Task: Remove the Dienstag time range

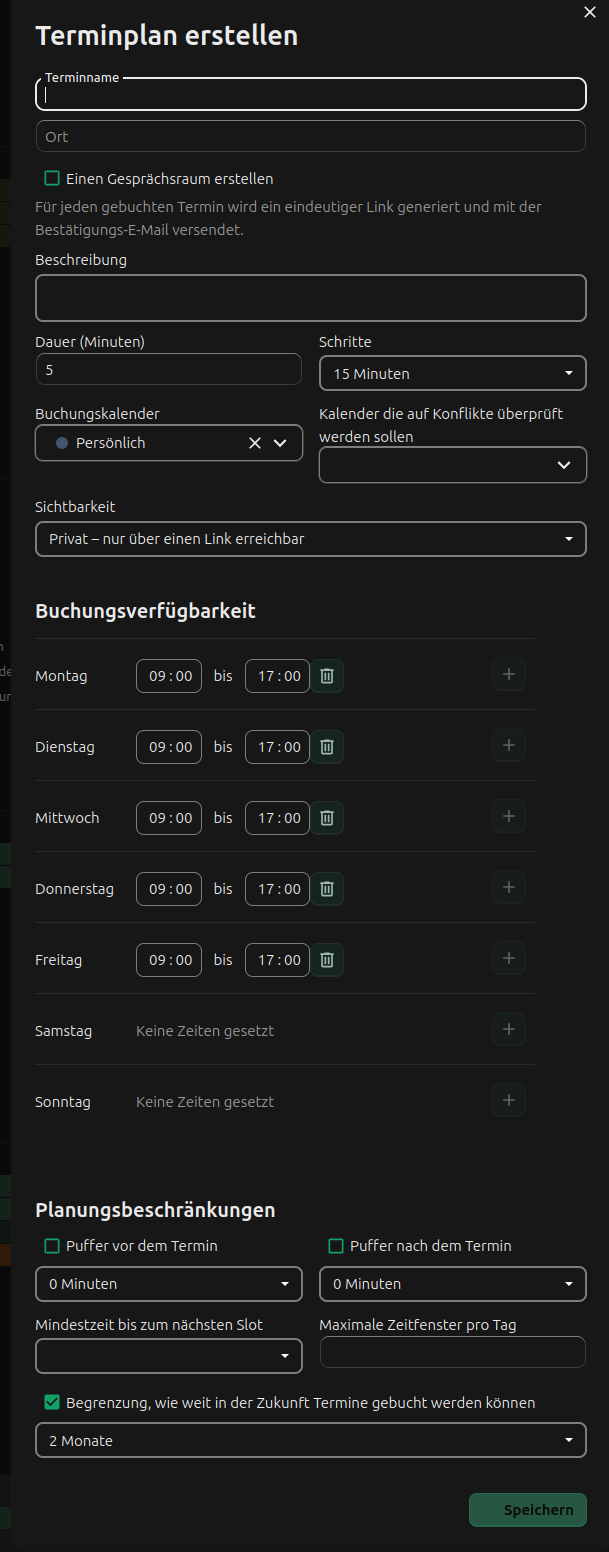Action: [327, 747]
